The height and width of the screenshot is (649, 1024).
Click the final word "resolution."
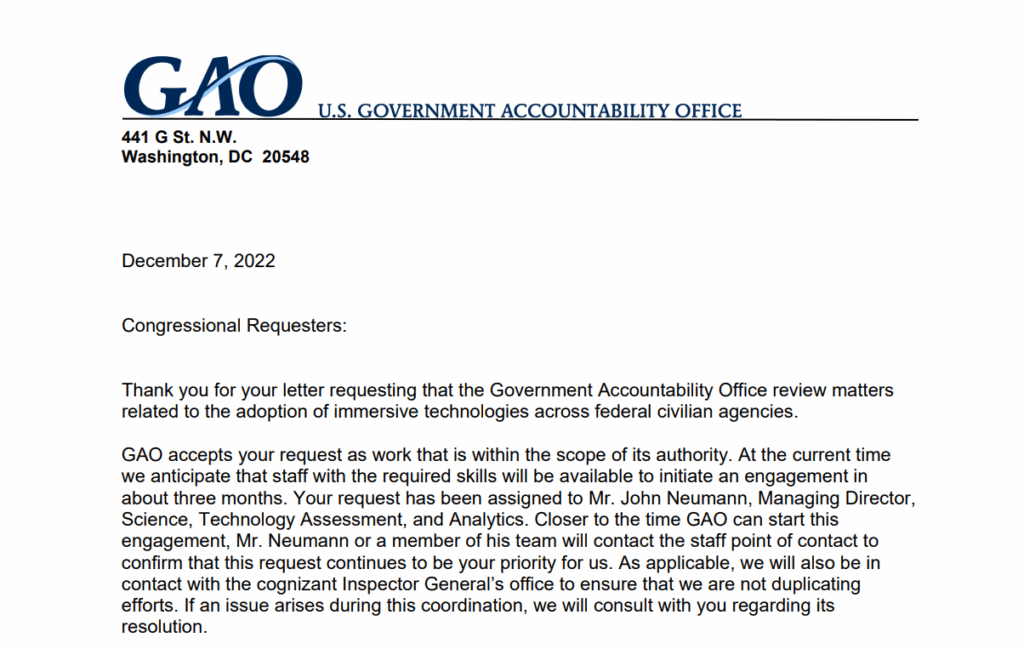(164, 628)
